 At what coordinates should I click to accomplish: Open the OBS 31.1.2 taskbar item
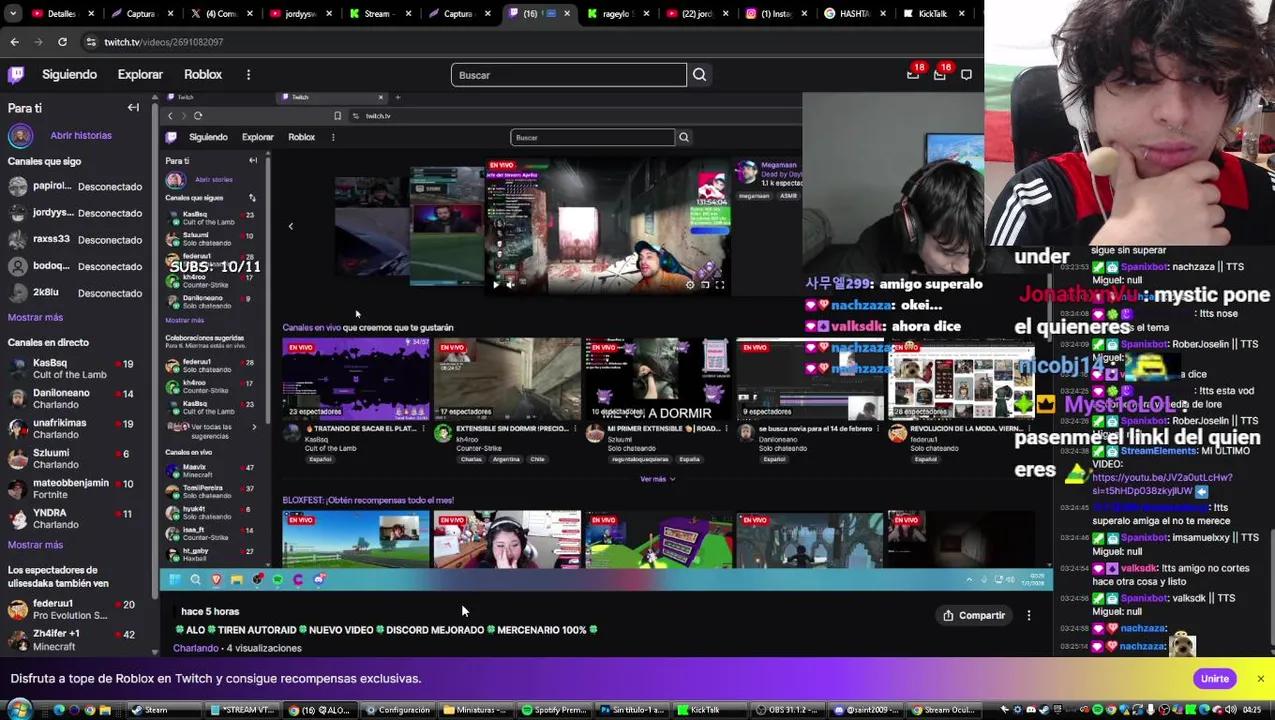coord(788,710)
